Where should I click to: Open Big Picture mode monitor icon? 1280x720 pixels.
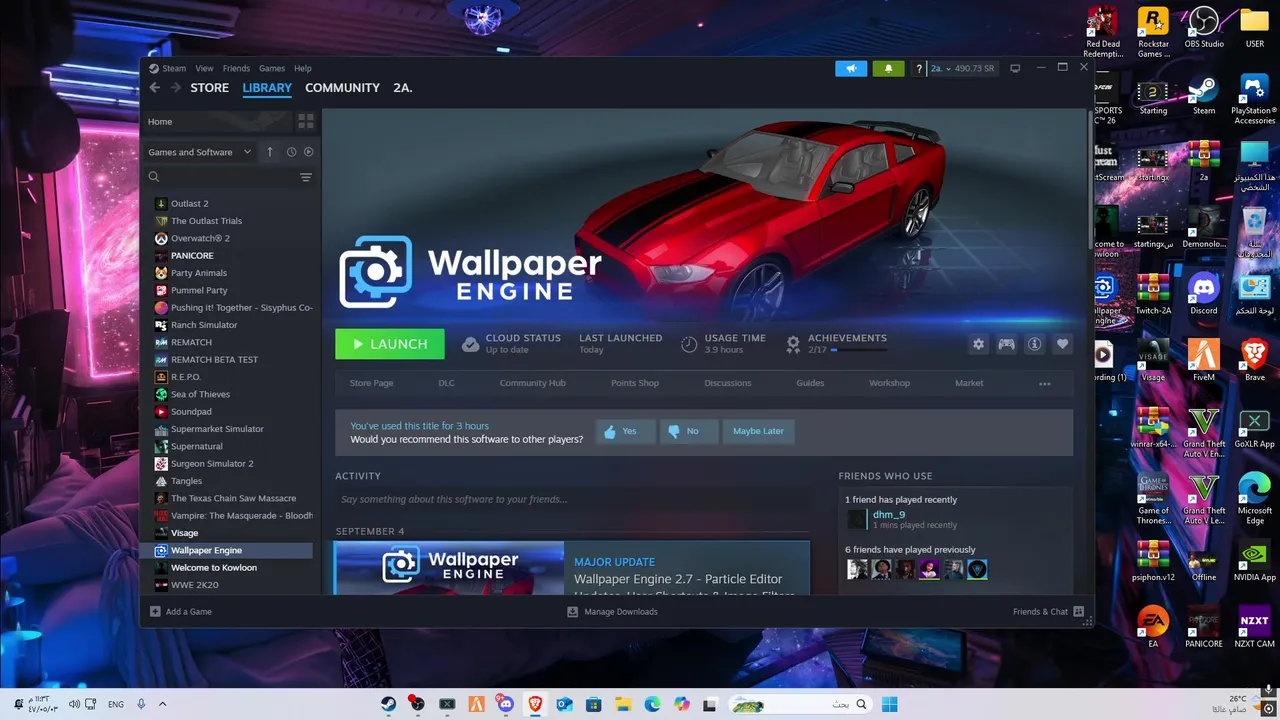[x=1015, y=68]
